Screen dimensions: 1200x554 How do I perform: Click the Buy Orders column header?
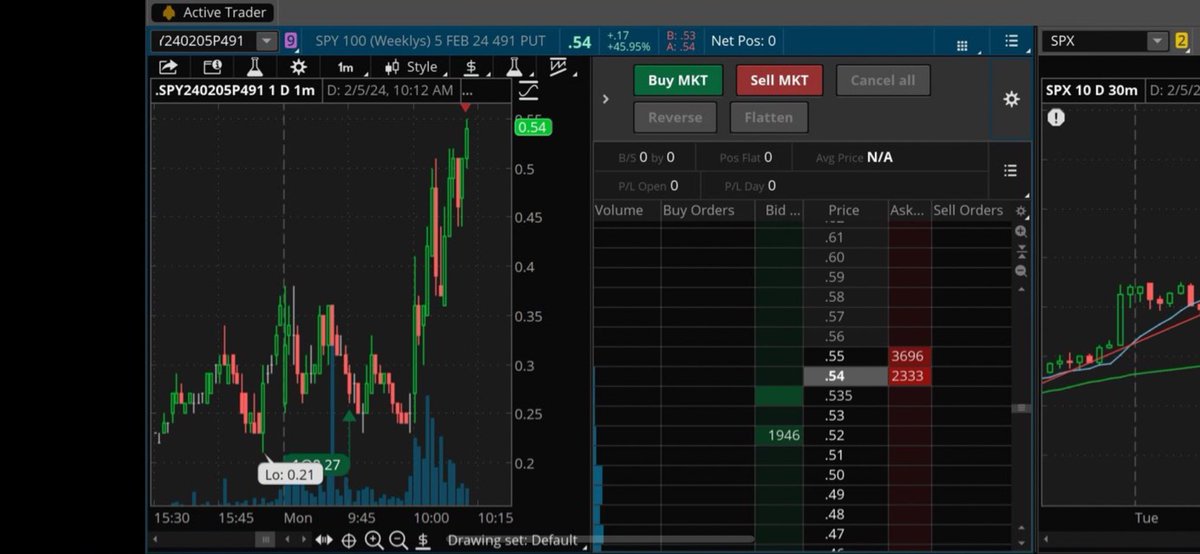[698, 210]
